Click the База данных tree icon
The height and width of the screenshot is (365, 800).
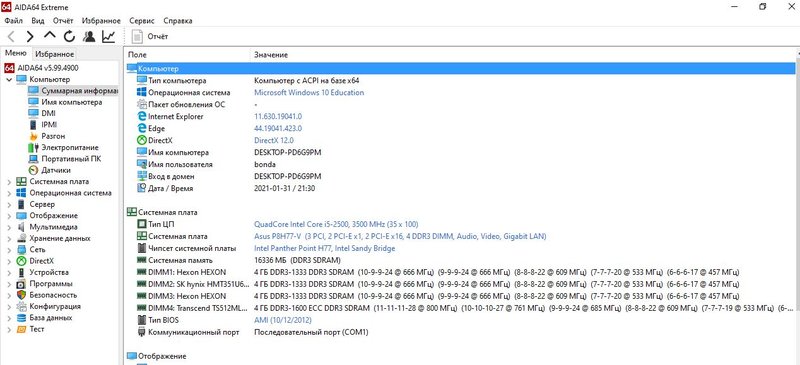click(x=21, y=318)
